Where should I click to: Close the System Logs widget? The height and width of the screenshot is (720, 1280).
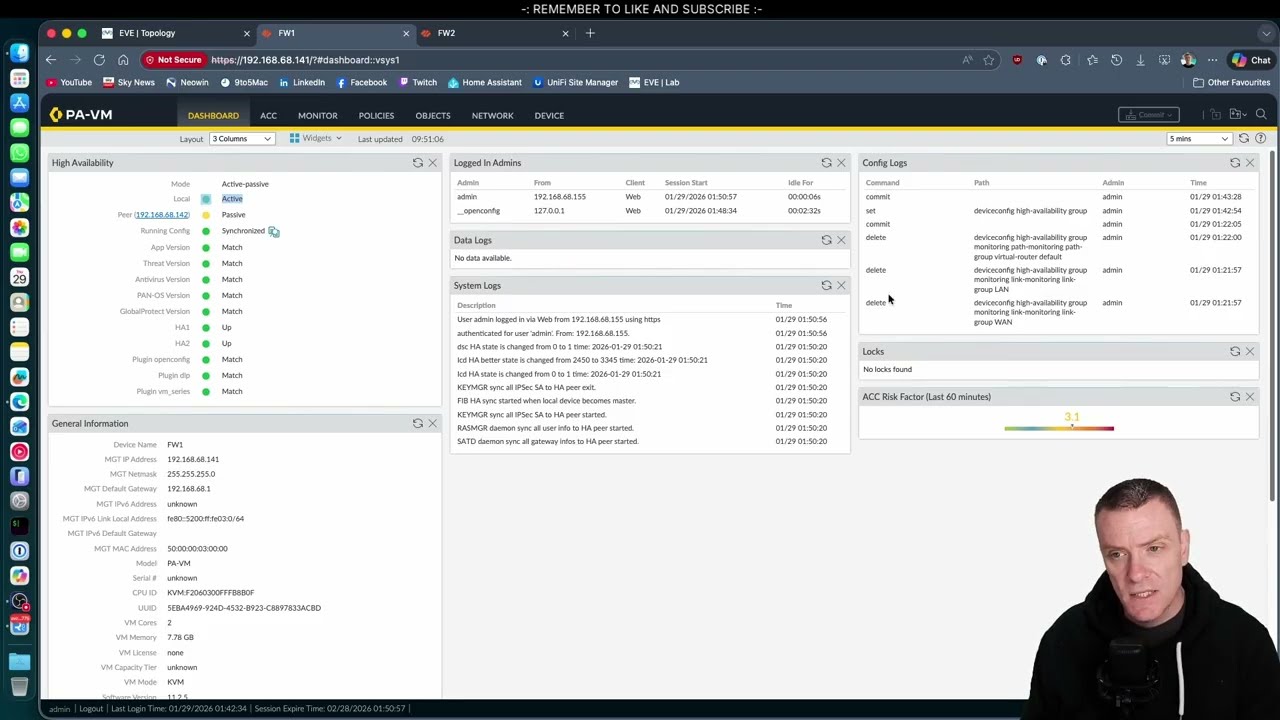[841, 285]
